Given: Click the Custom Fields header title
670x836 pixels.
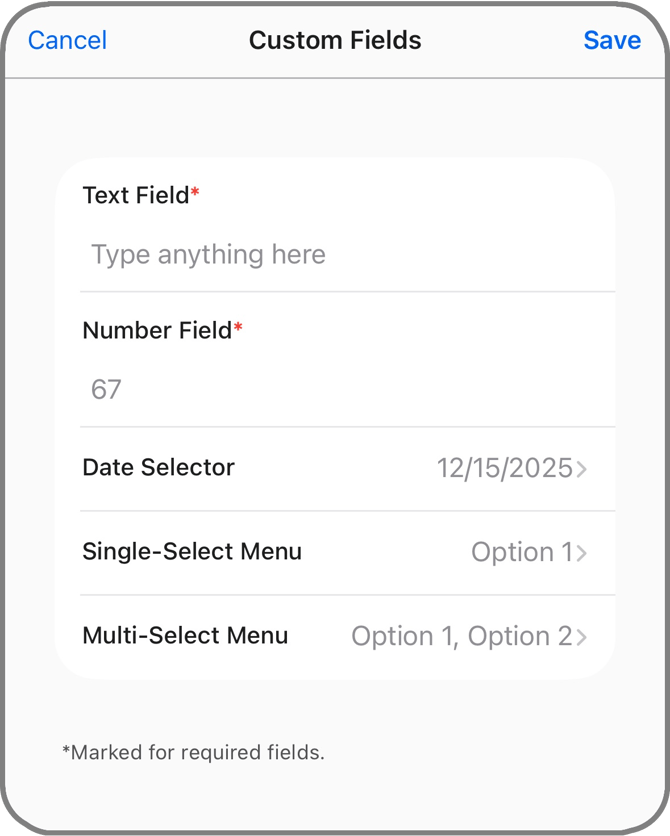Looking at the screenshot, I should point(335,40).
